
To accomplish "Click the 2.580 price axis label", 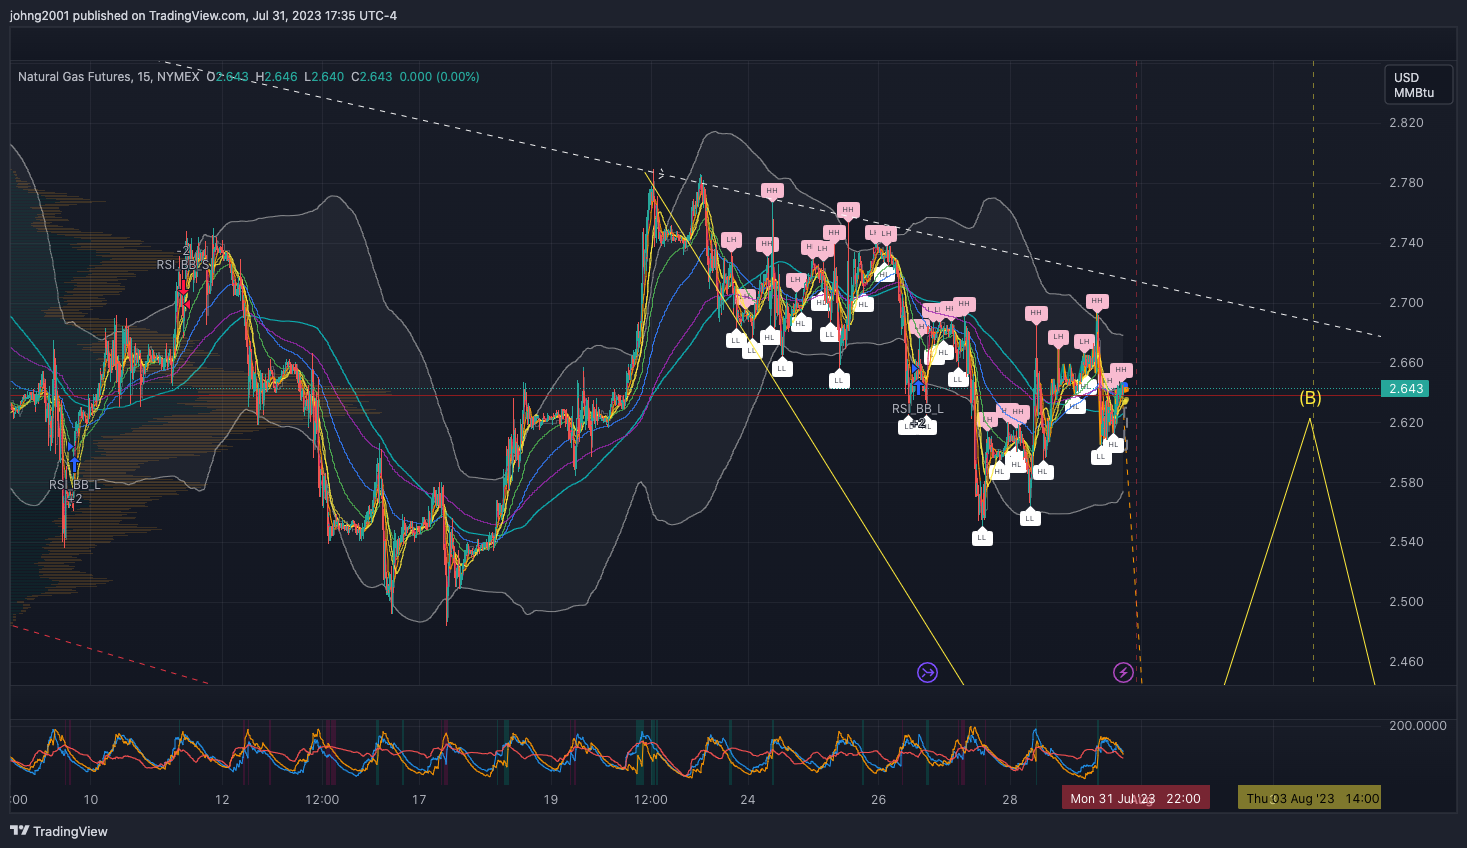I will pyautogui.click(x=1406, y=483).
